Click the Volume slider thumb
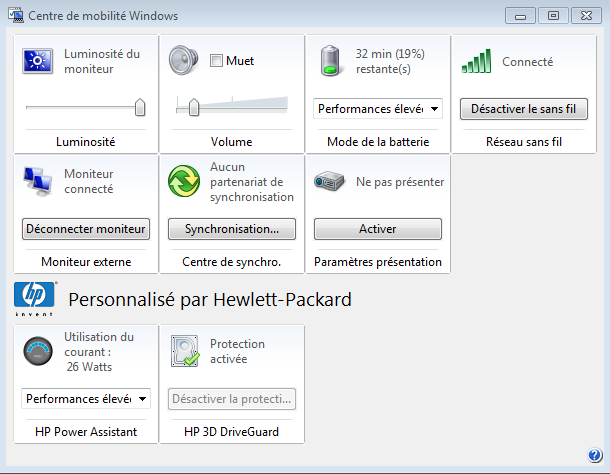Viewport: 610px width, 474px height. pyautogui.click(x=193, y=107)
